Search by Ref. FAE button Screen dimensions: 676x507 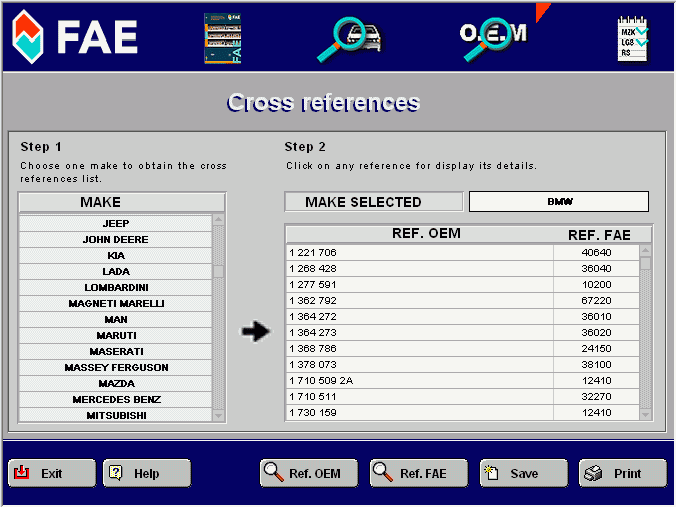coord(419,473)
